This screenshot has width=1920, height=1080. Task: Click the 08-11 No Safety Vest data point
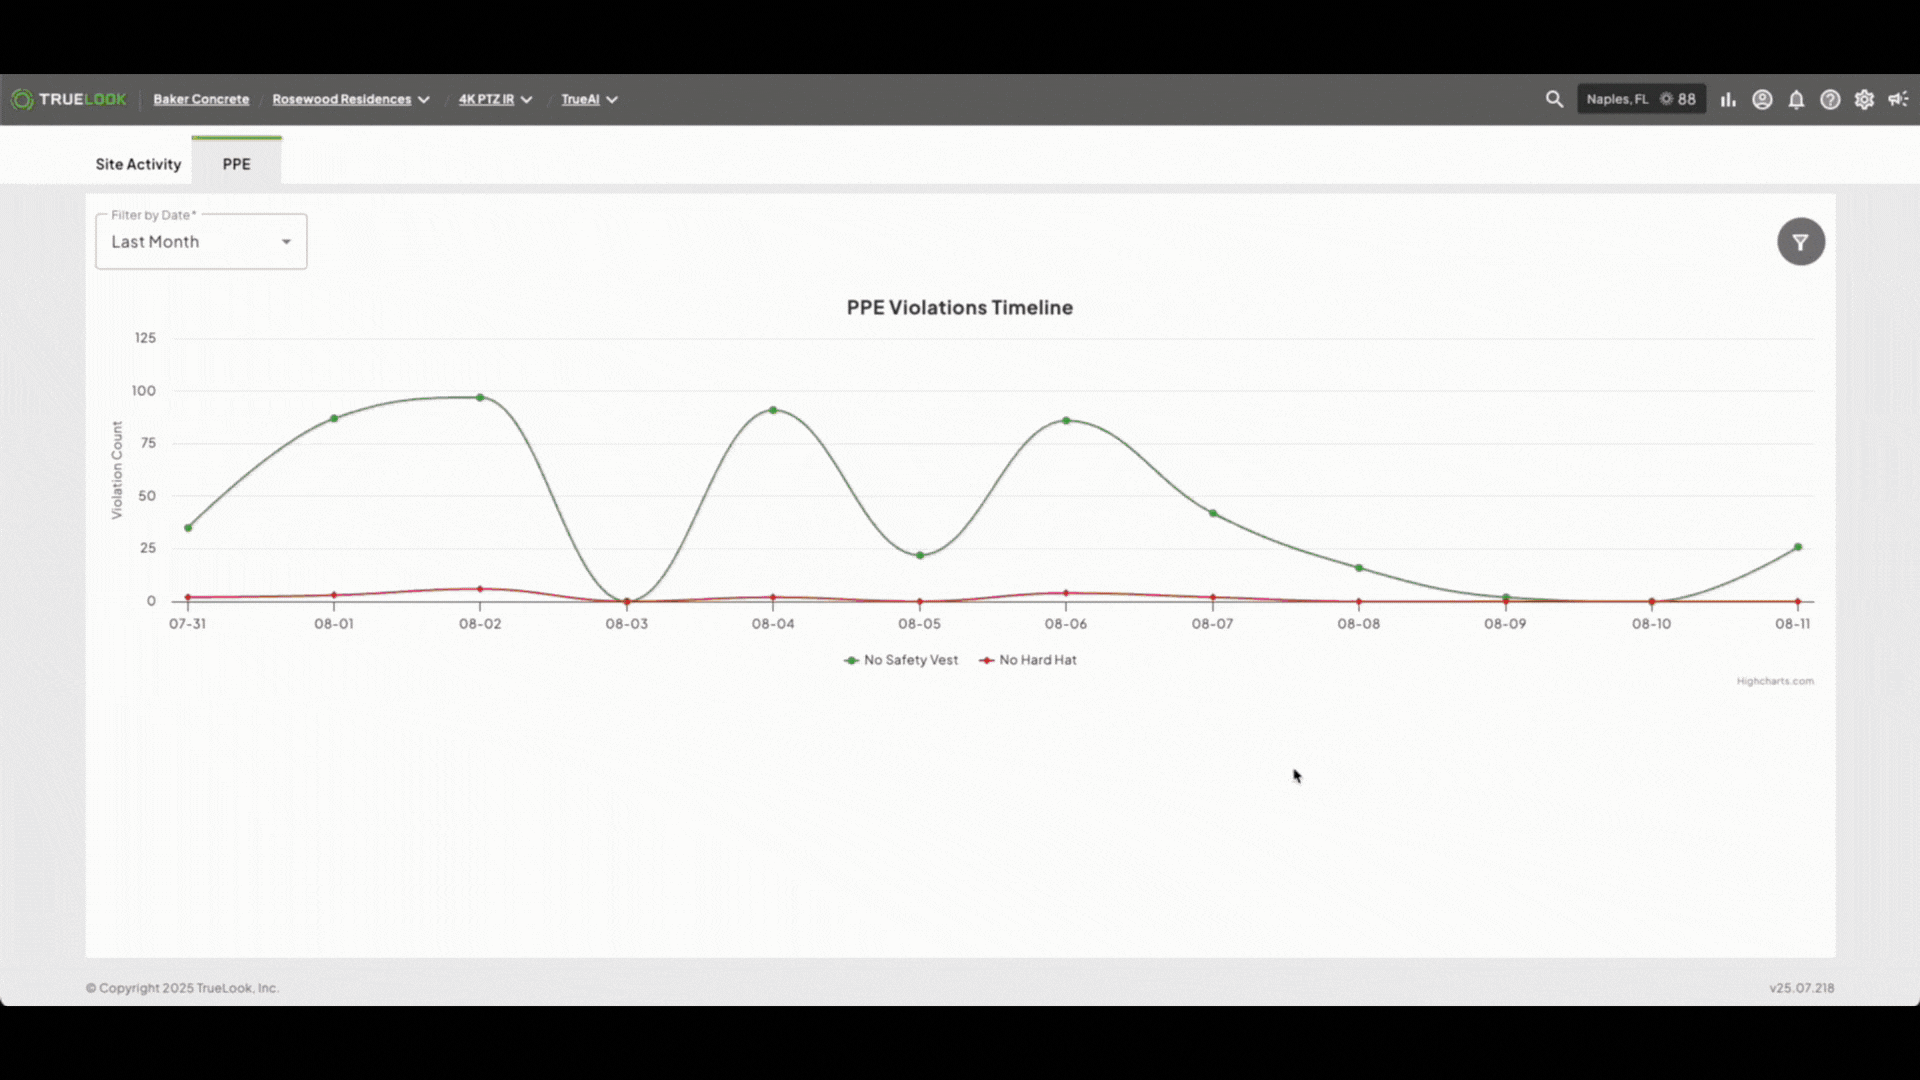(x=1798, y=547)
